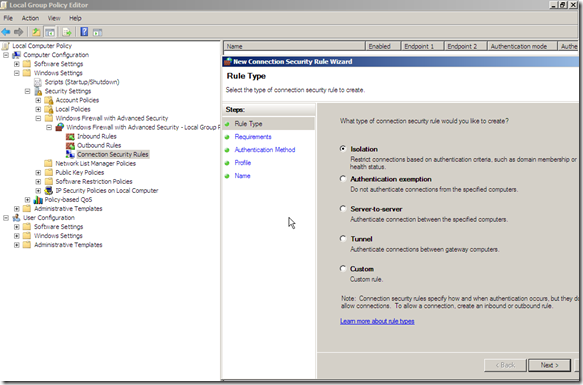The height and width of the screenshot is (385, 583).
Task: Click the Software Restriction Policies folder icon
Action: click(49, 182)
